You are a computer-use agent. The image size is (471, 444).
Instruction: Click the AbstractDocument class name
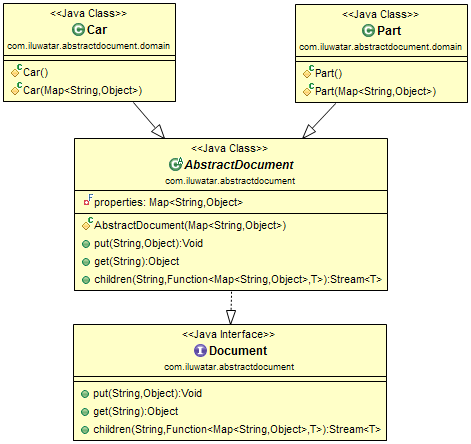coord(239,165)
